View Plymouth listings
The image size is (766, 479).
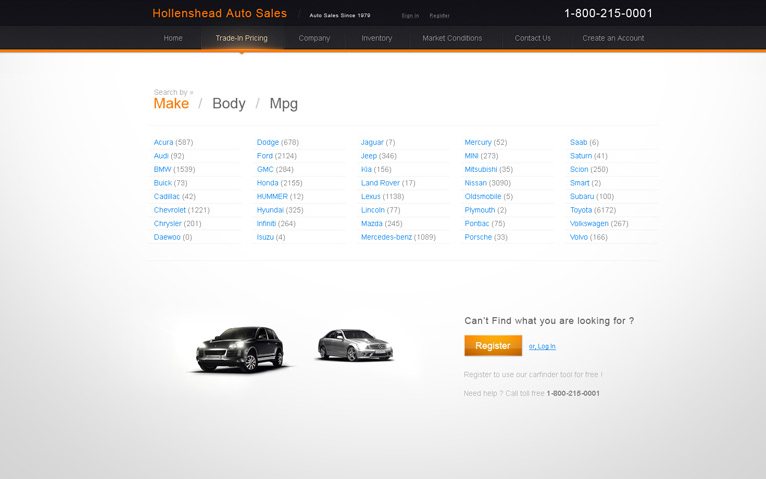pos(480,210)
